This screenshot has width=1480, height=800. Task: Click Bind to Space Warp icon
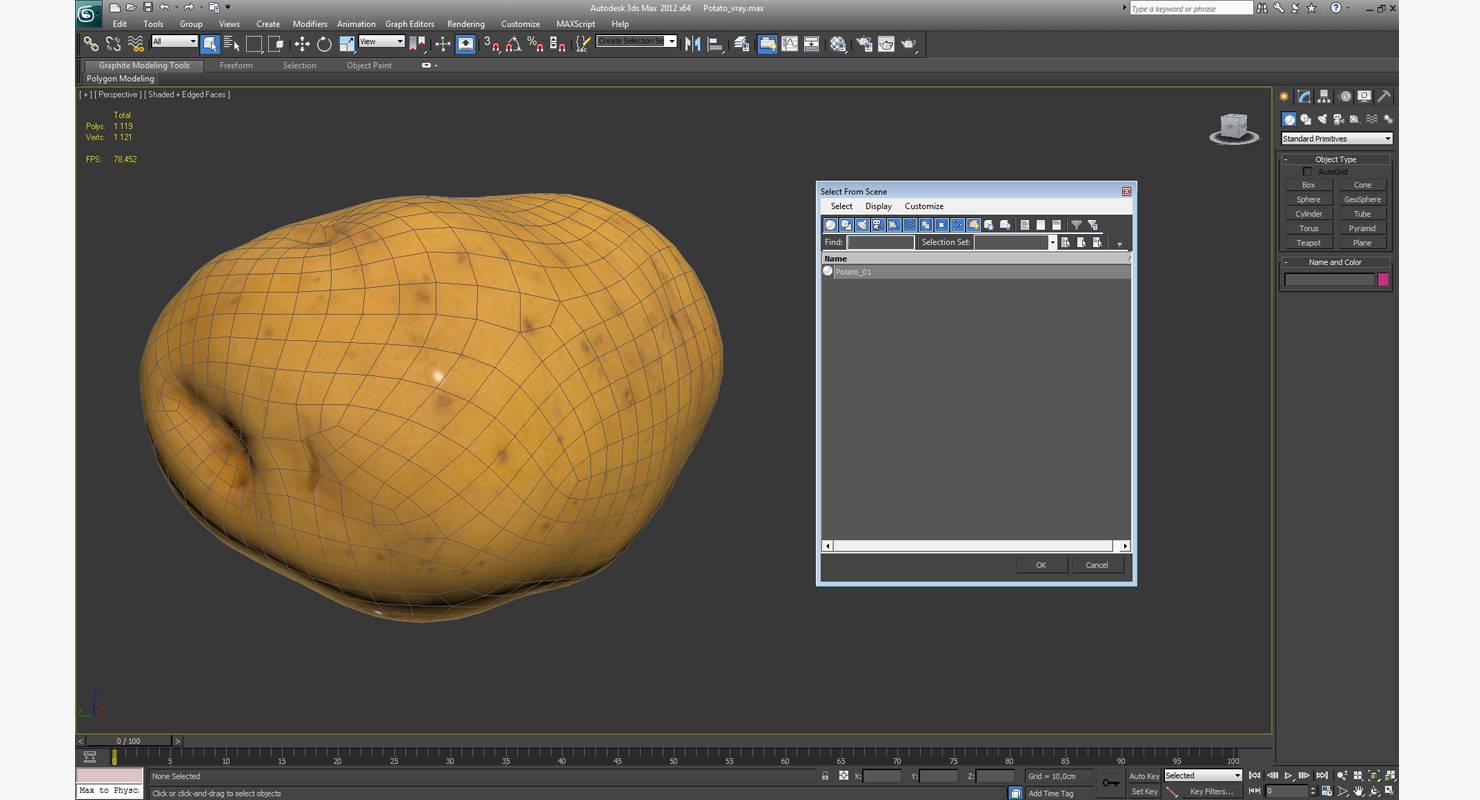tap(136, 44)
